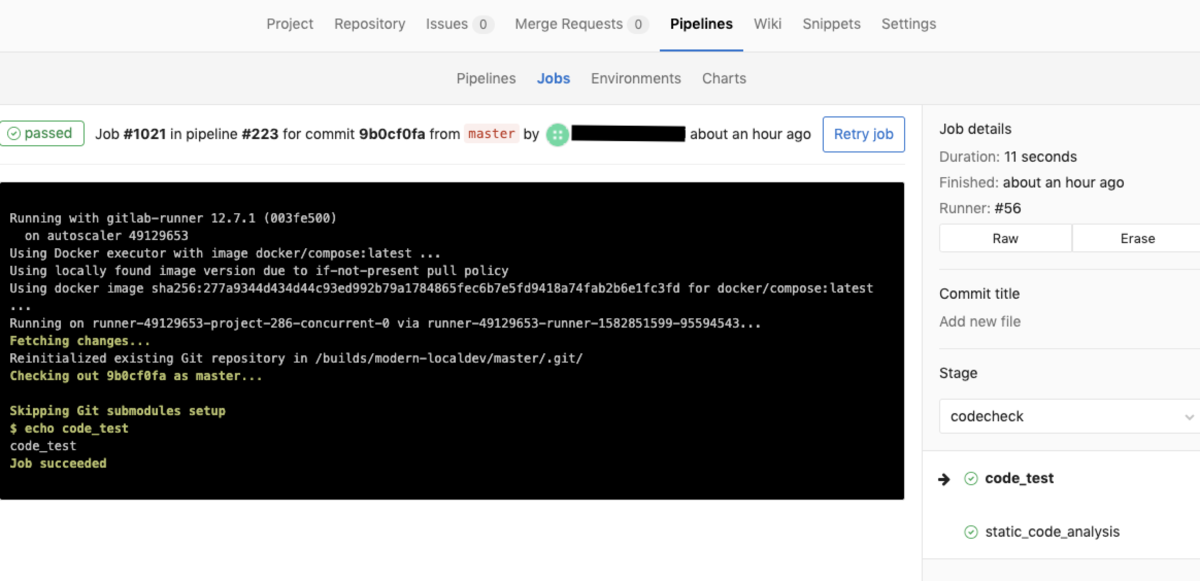Select the Jobs sub-tab
The width and height of the screenshot is (1200, 581).
[x=553, y=78]
